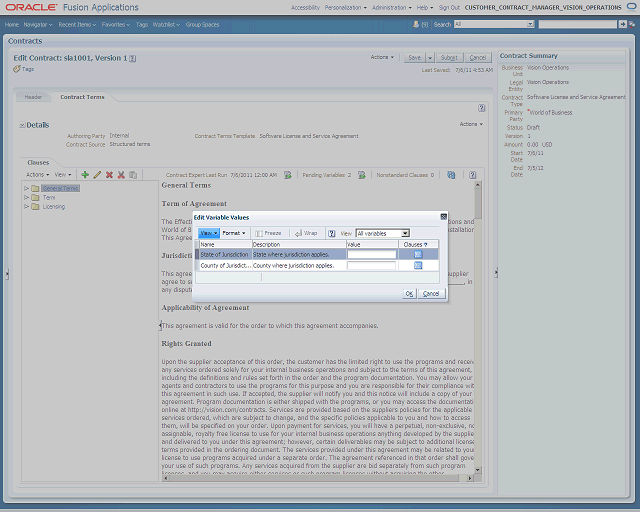
Task: Collapse the Contract Summary pane splitter
Action: pos(496,272)
